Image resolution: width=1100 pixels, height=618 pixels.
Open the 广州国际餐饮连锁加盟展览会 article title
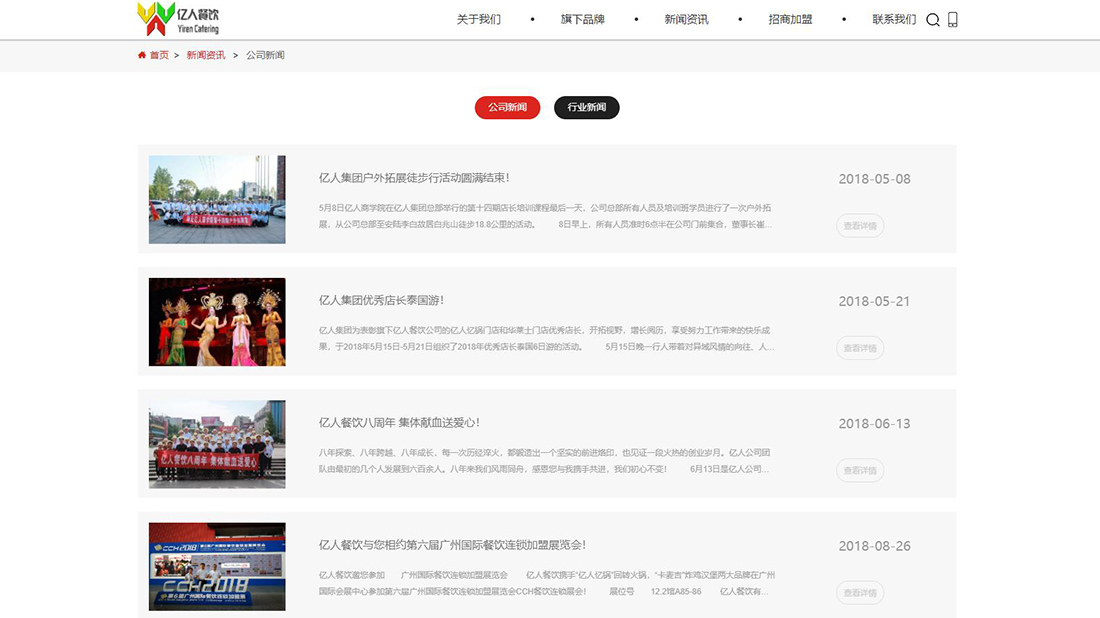coord(452,545)
